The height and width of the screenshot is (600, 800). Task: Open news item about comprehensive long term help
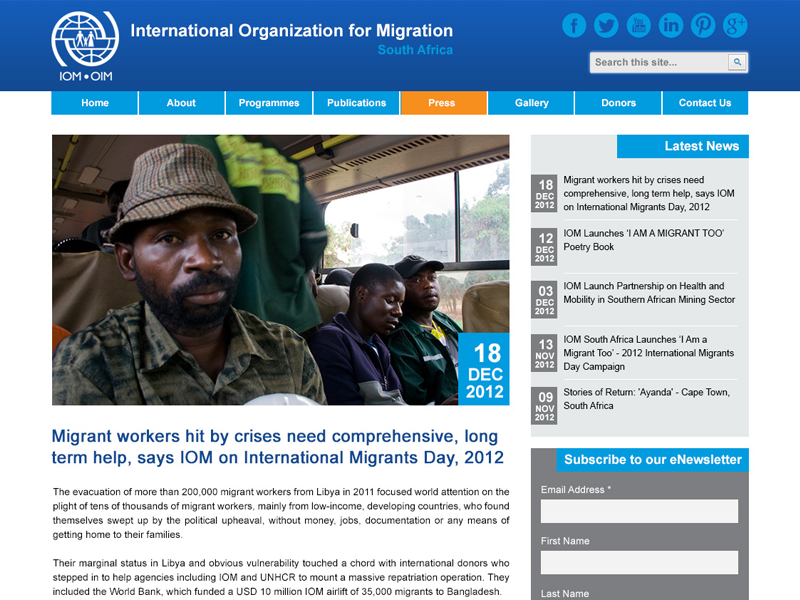(x=648, y=193)
